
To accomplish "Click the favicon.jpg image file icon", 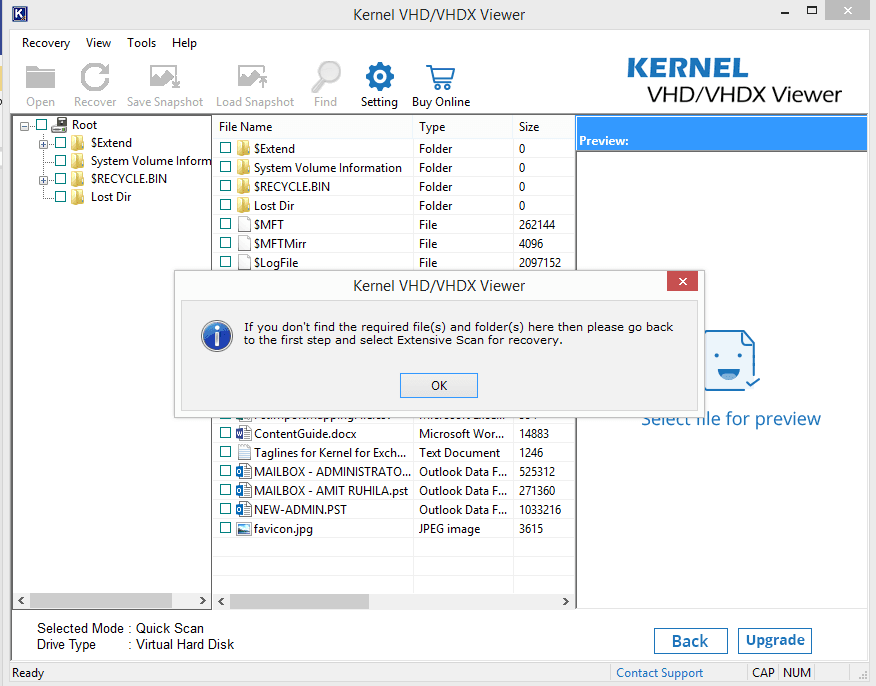I will tap(243, 529).
